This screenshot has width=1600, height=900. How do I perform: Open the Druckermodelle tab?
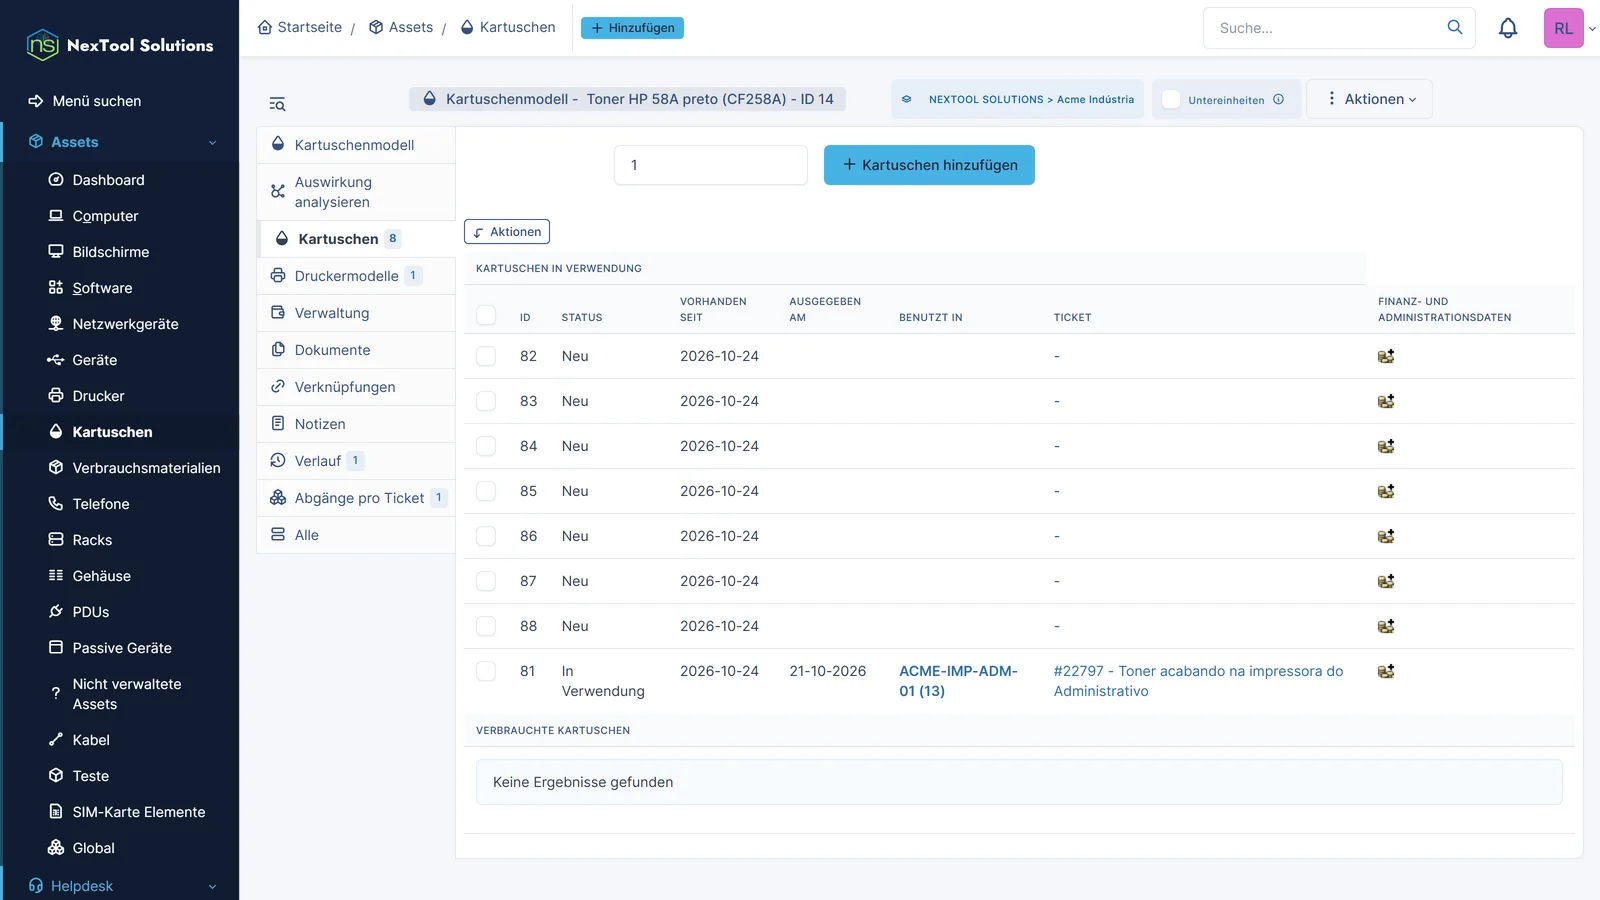tap(356, 276)
